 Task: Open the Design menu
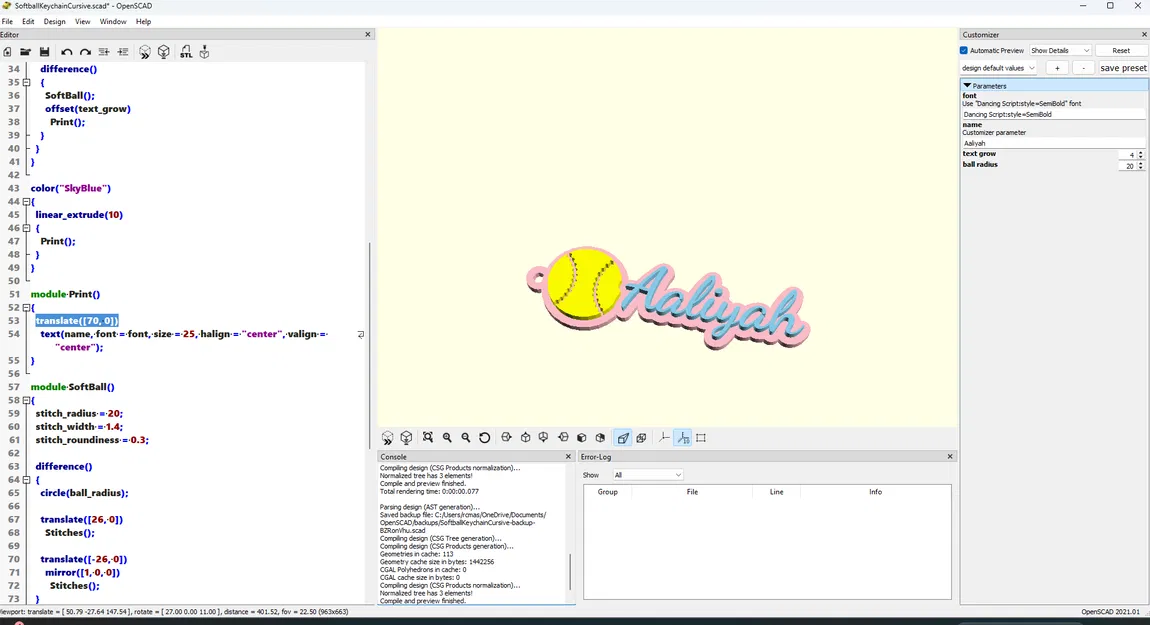(x=54, y=21)
